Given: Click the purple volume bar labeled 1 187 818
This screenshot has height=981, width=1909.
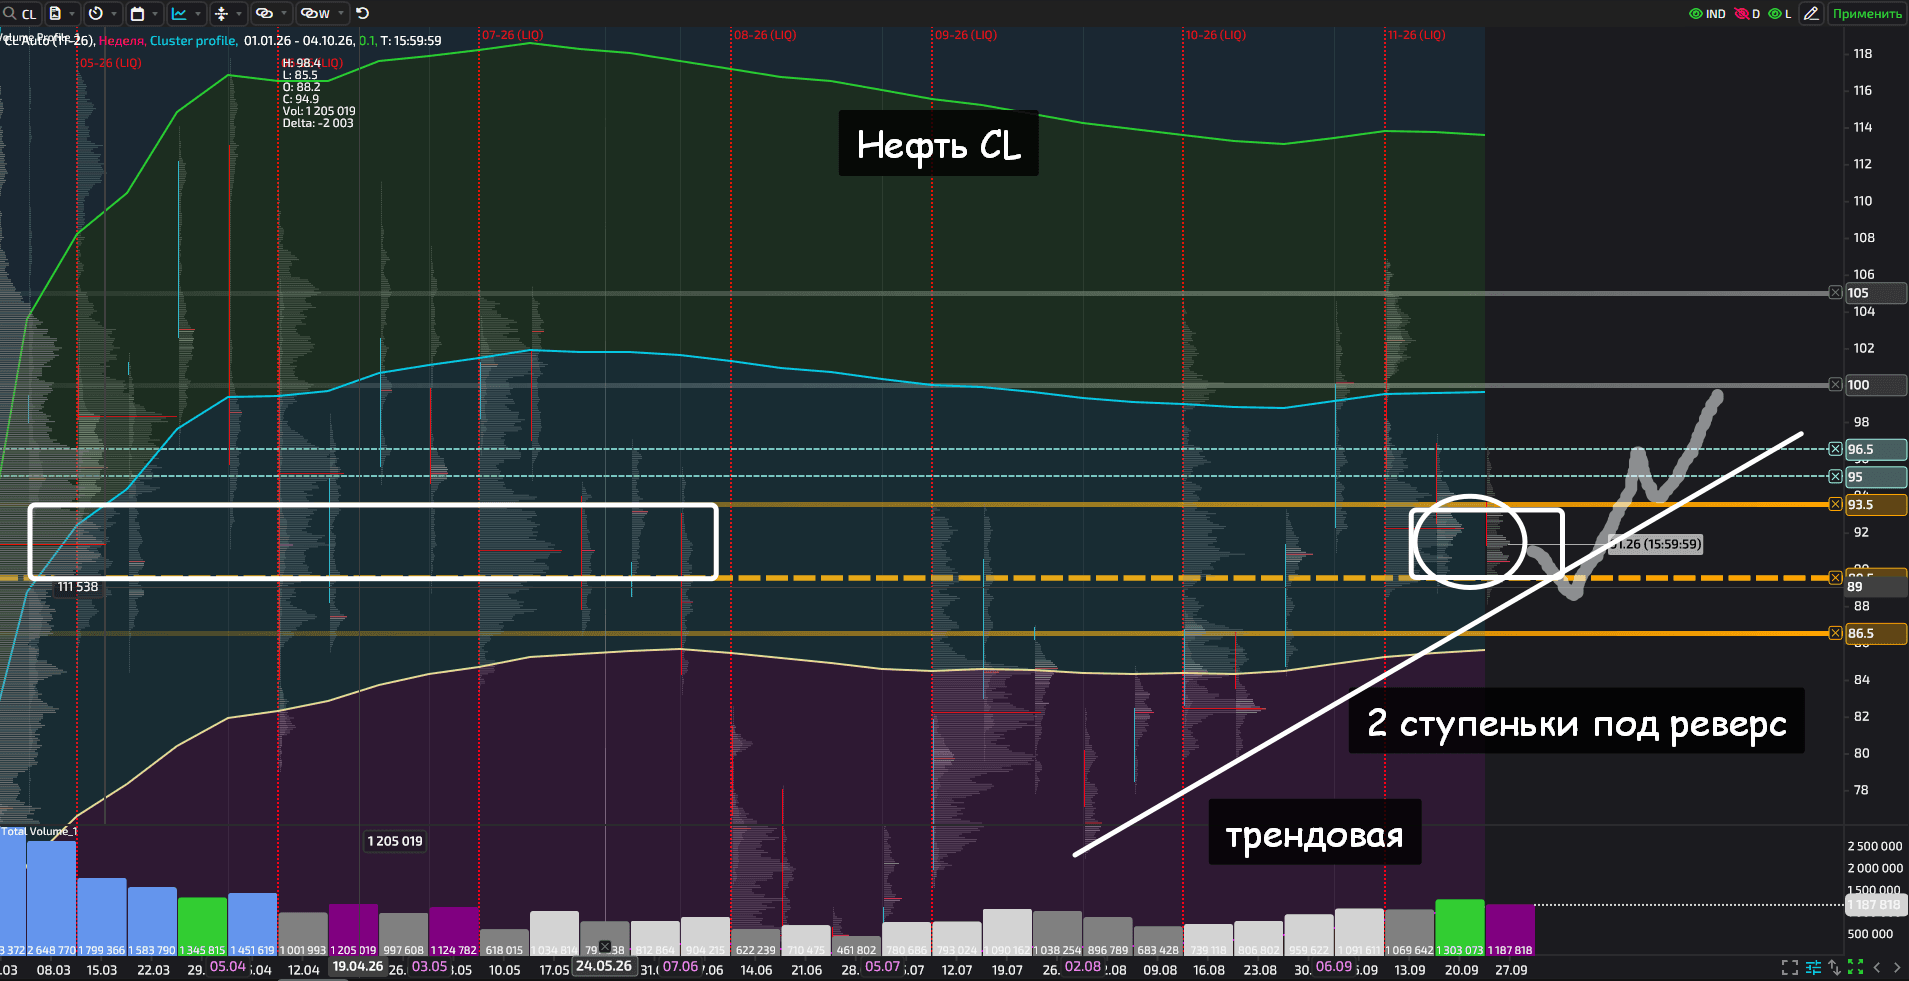Looking at the screenshot, I should click(x=1510, y=930).
